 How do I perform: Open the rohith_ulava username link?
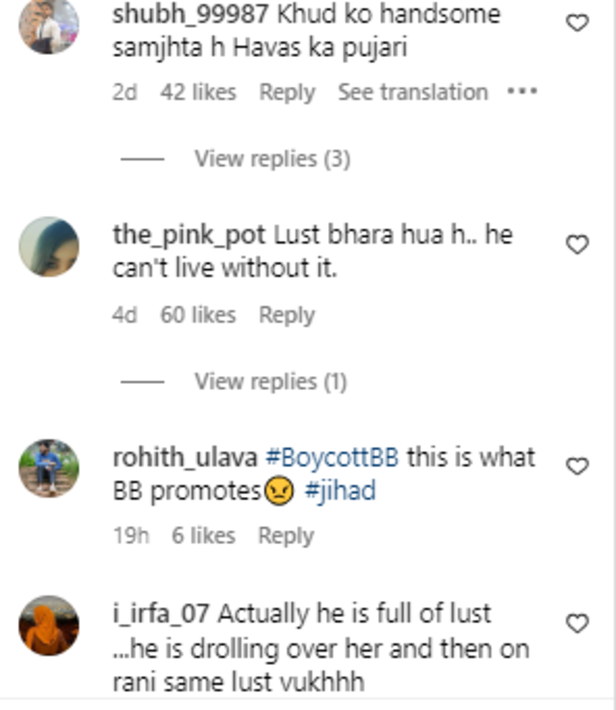tap(185, 458)
